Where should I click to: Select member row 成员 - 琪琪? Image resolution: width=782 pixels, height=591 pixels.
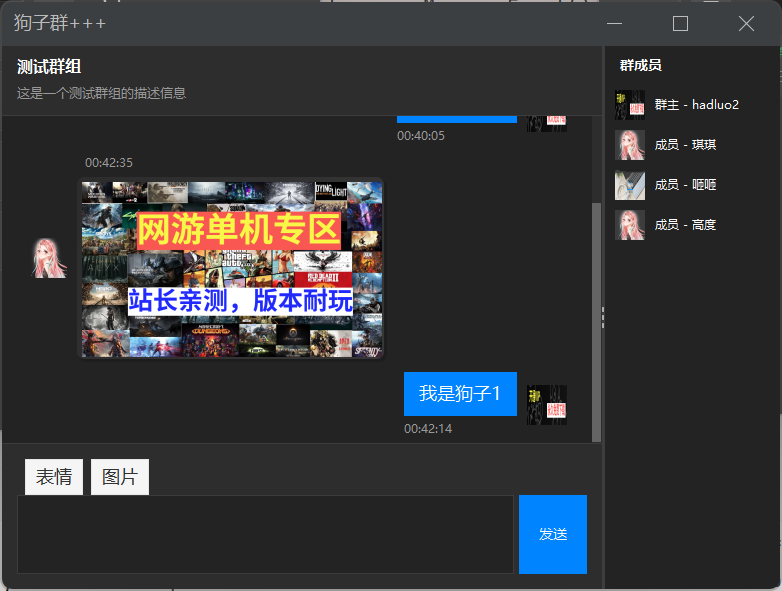pos(692,145)
